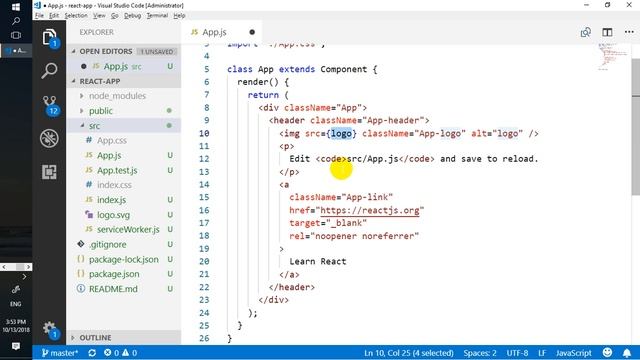Select App.js under Open Editors
Image resolution: width=640 pixels, height=360 pixels.
coord(124,66)
